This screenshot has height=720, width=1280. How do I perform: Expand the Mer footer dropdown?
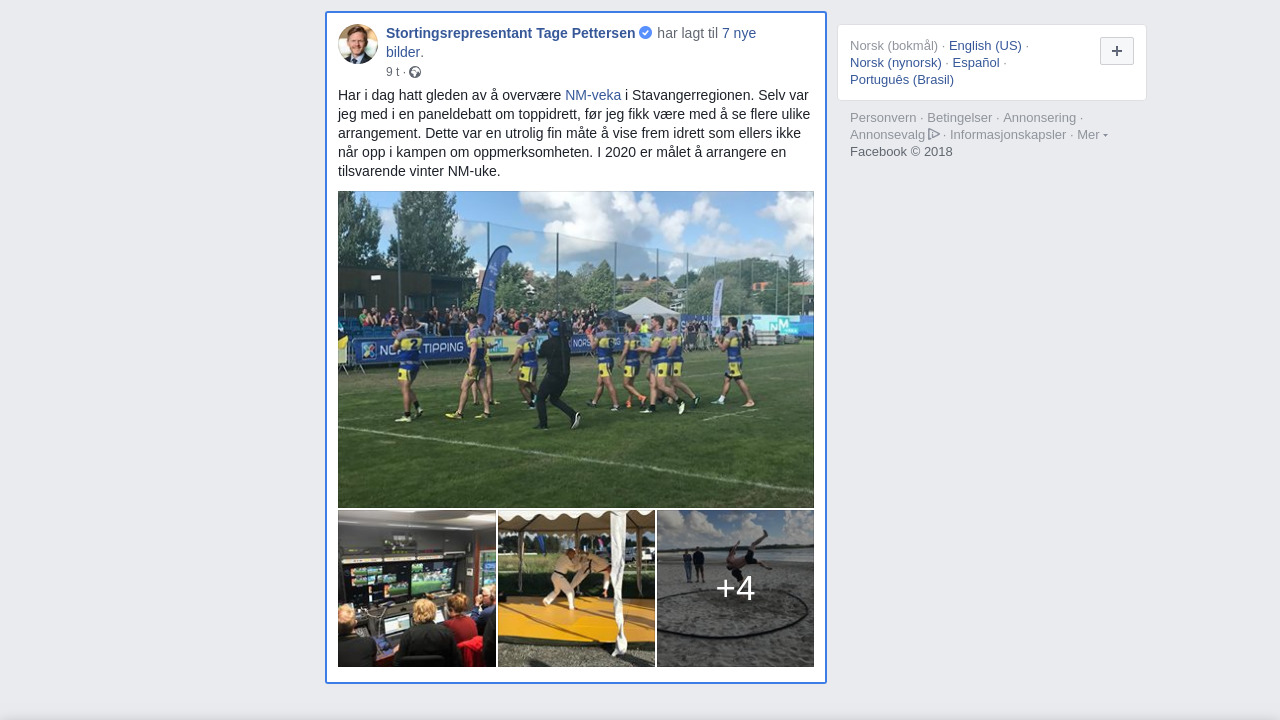click(x=1092, y=134)
